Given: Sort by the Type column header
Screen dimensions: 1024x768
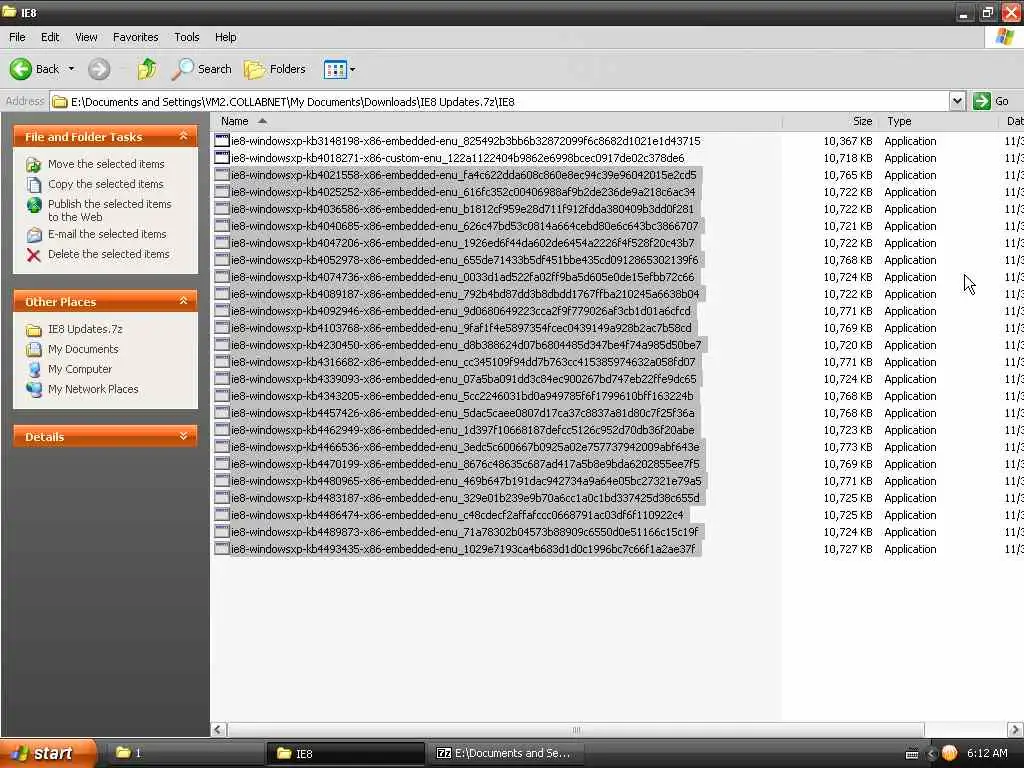Looking at the screenshot, I should tap(899, 121).
